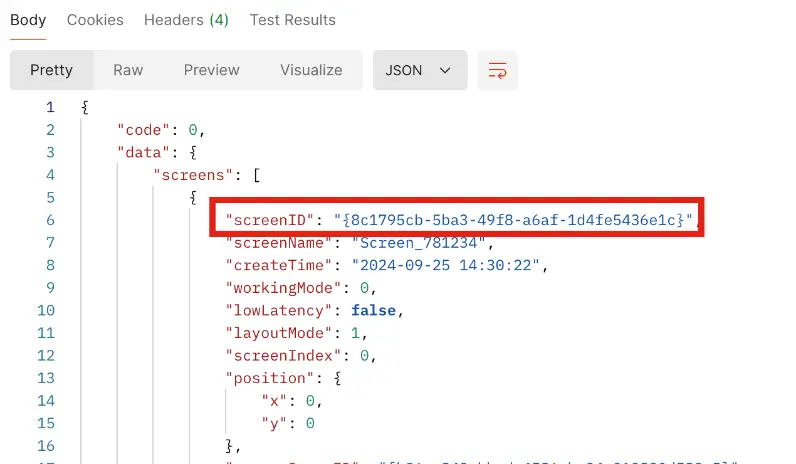Select the Pretty view button

coord(52,70)
